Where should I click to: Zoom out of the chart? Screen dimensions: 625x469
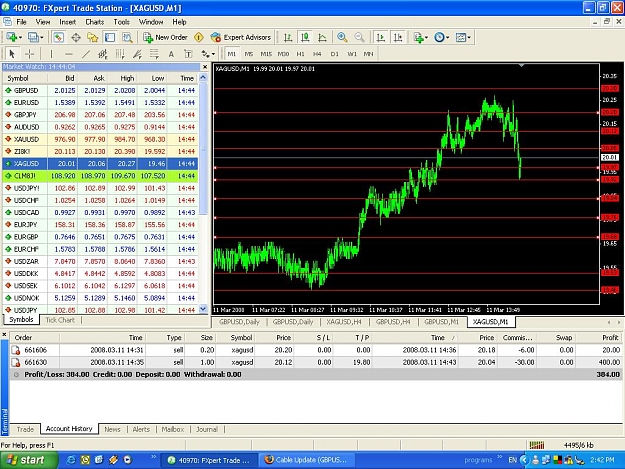(359, 37)
